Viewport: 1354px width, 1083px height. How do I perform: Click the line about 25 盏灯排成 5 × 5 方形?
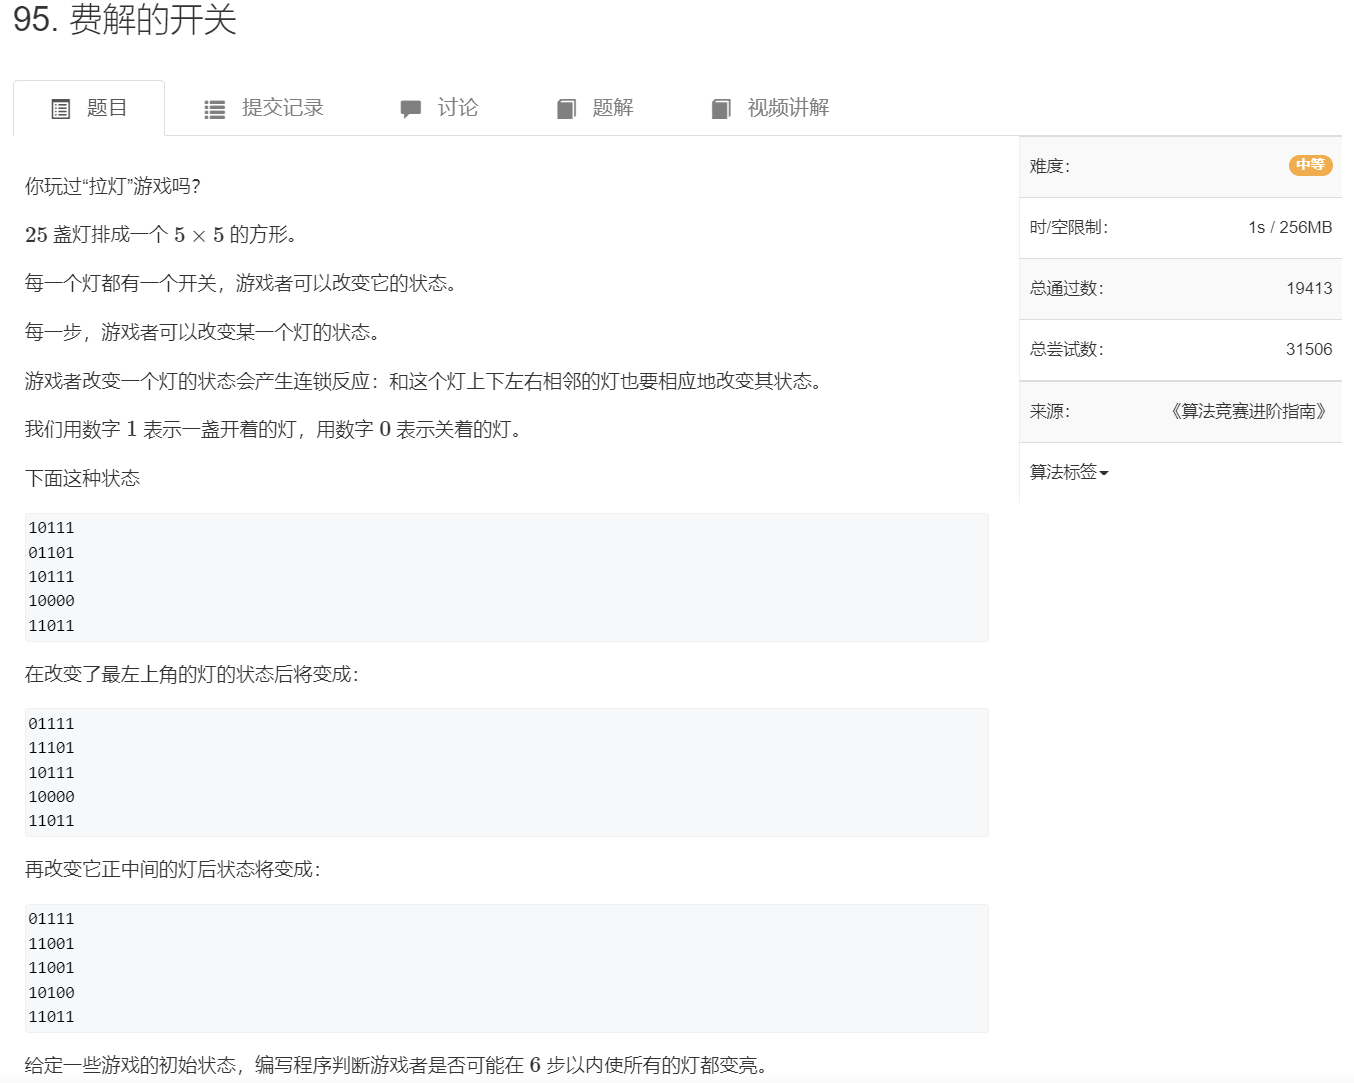(x=161, y=235)
